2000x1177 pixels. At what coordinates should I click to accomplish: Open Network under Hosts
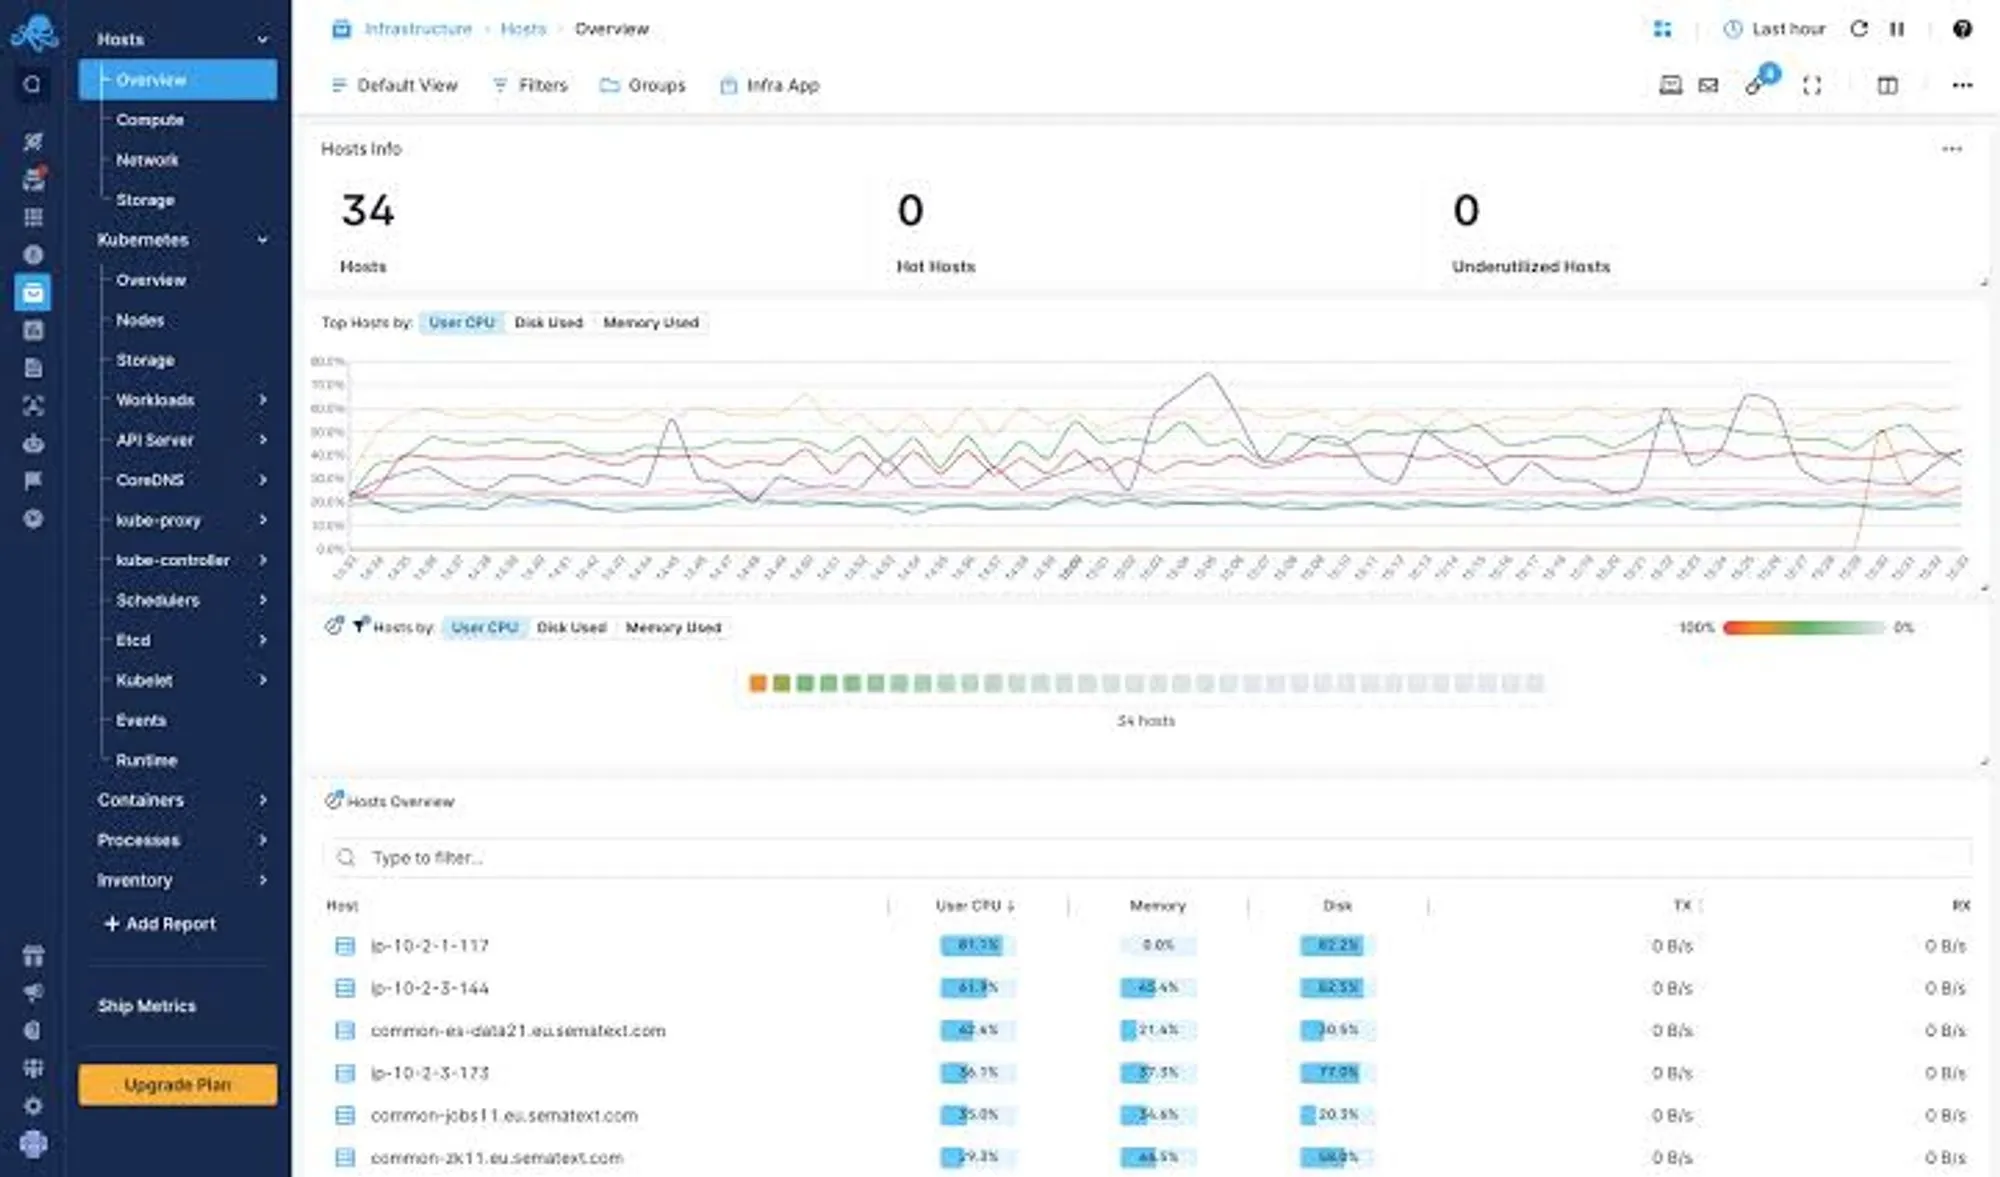[147, 160]
